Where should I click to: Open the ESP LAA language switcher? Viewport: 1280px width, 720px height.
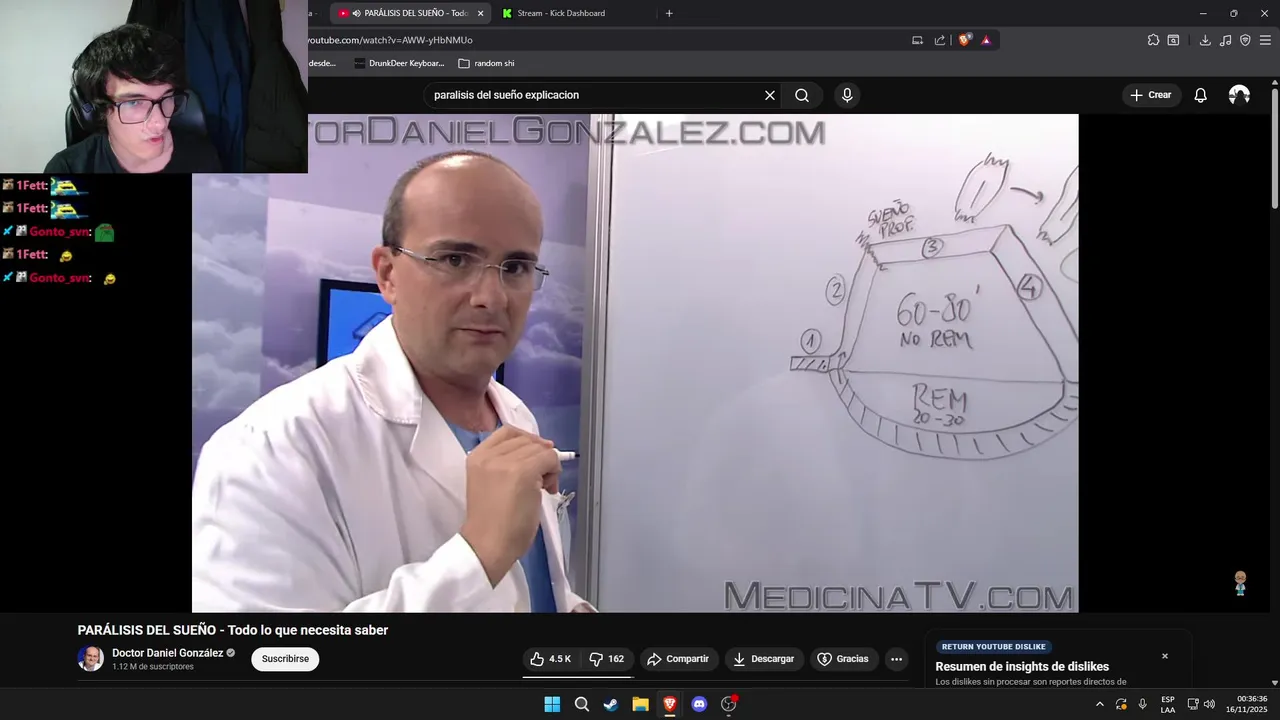[1168, 704]
